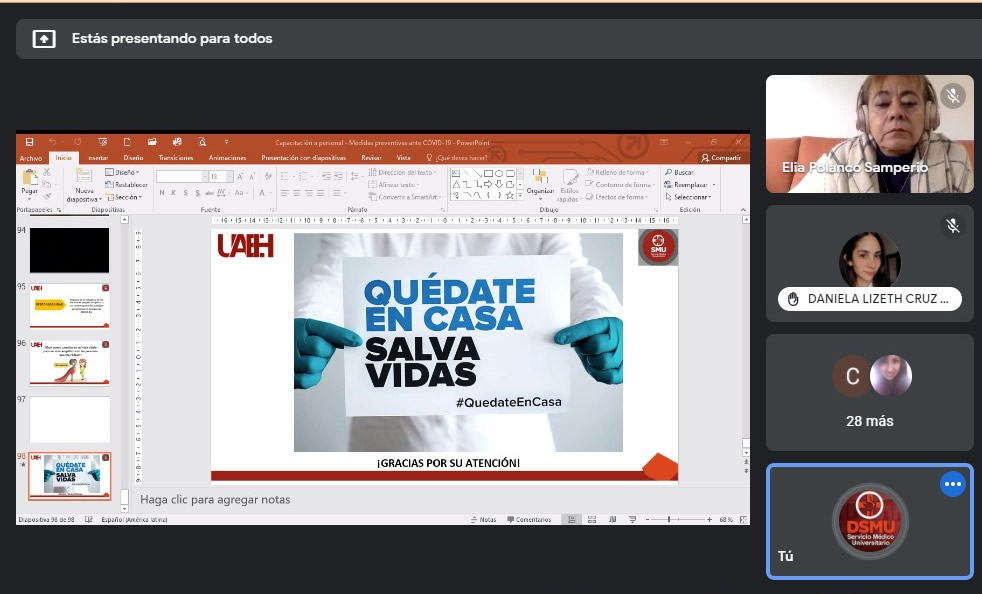Open the Insertar ribbon tab

(97, 158)
